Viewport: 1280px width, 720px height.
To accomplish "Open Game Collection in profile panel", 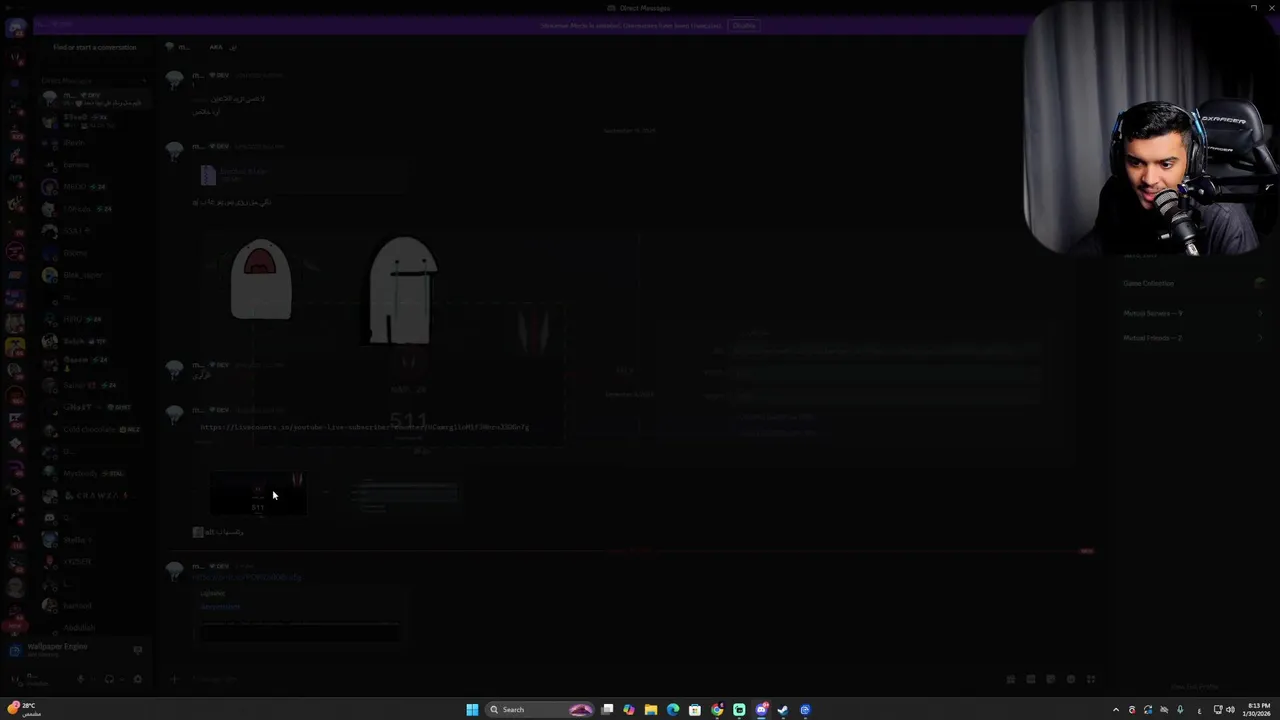I will (x=1193, y=283).
